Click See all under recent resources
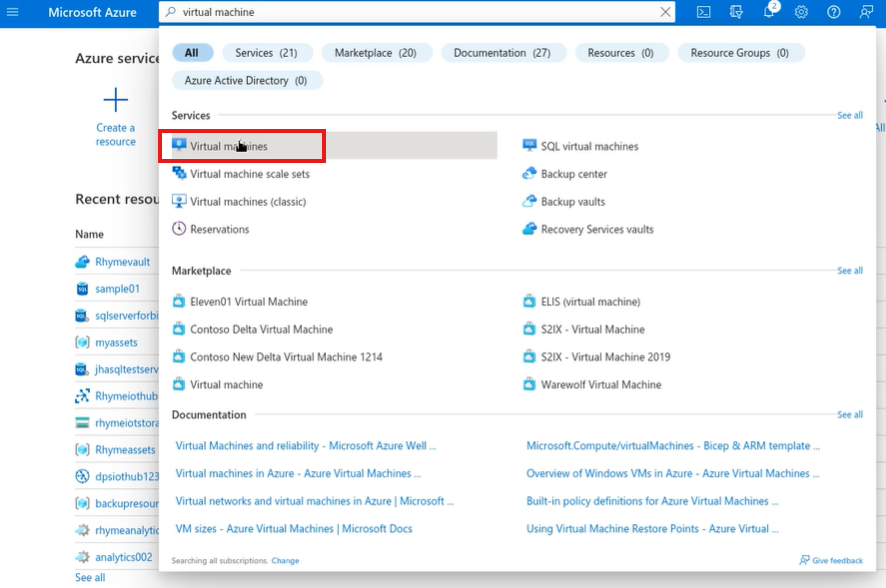Viewport: 886px width, 588px height. tap(90, 577)
